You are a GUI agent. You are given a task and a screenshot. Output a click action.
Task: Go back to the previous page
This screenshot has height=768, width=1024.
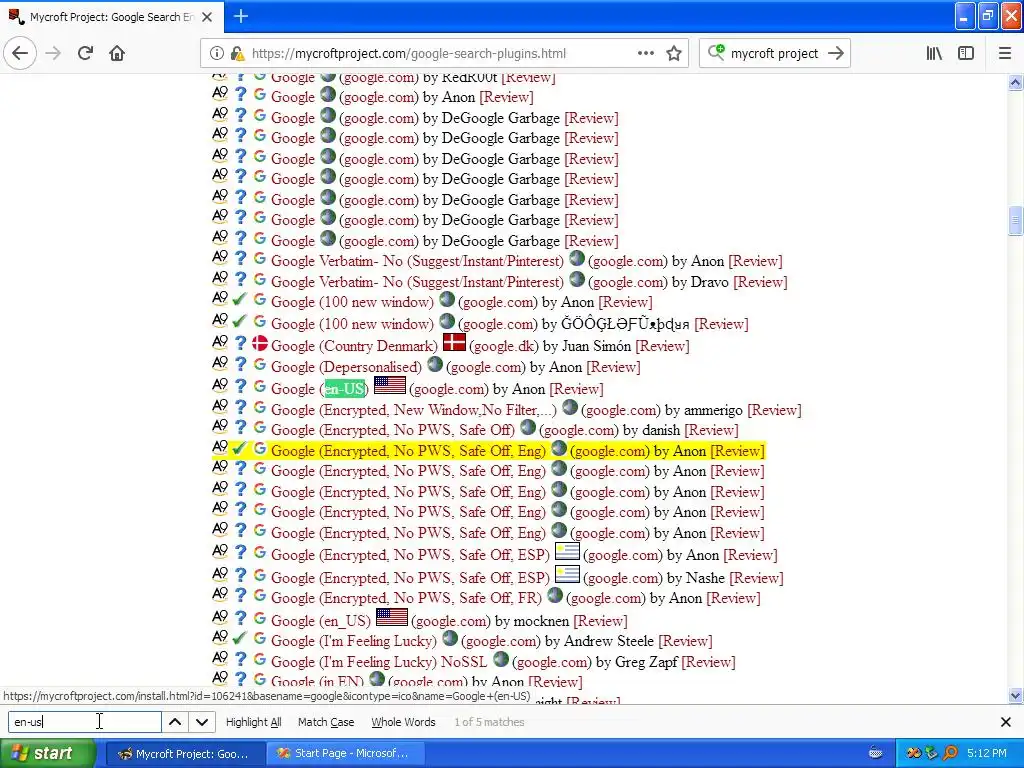tap(20, 54)
